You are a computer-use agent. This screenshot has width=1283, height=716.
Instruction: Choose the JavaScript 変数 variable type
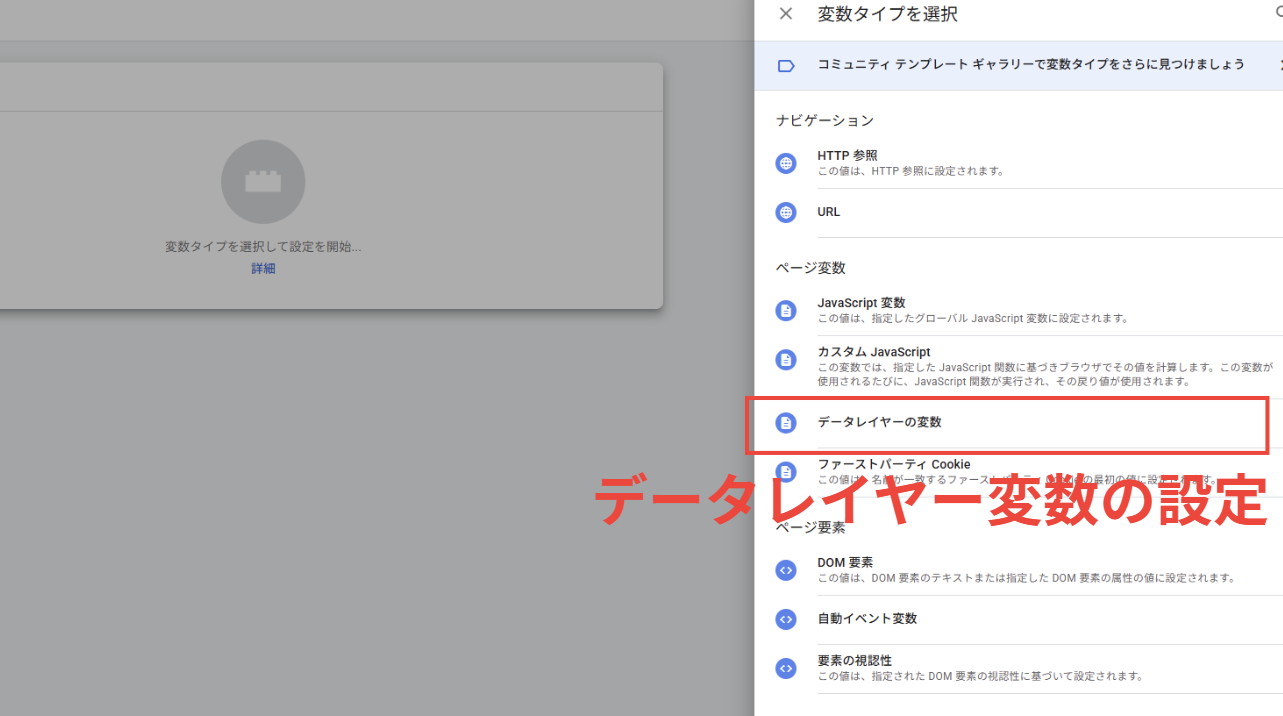click(1029, 310)
